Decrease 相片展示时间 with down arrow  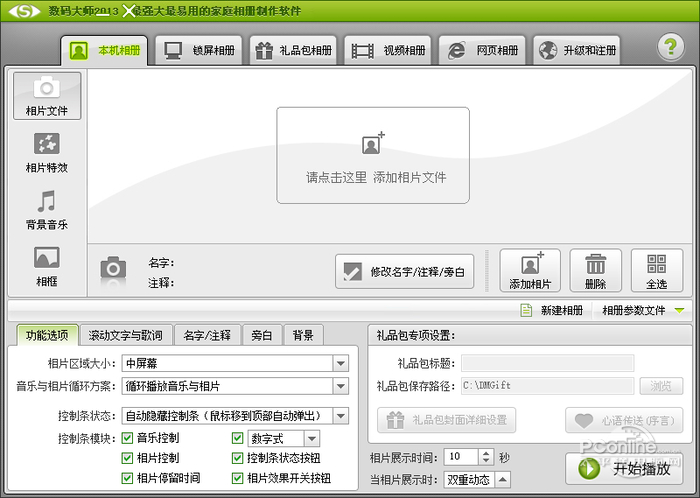(x=486, y=461)
